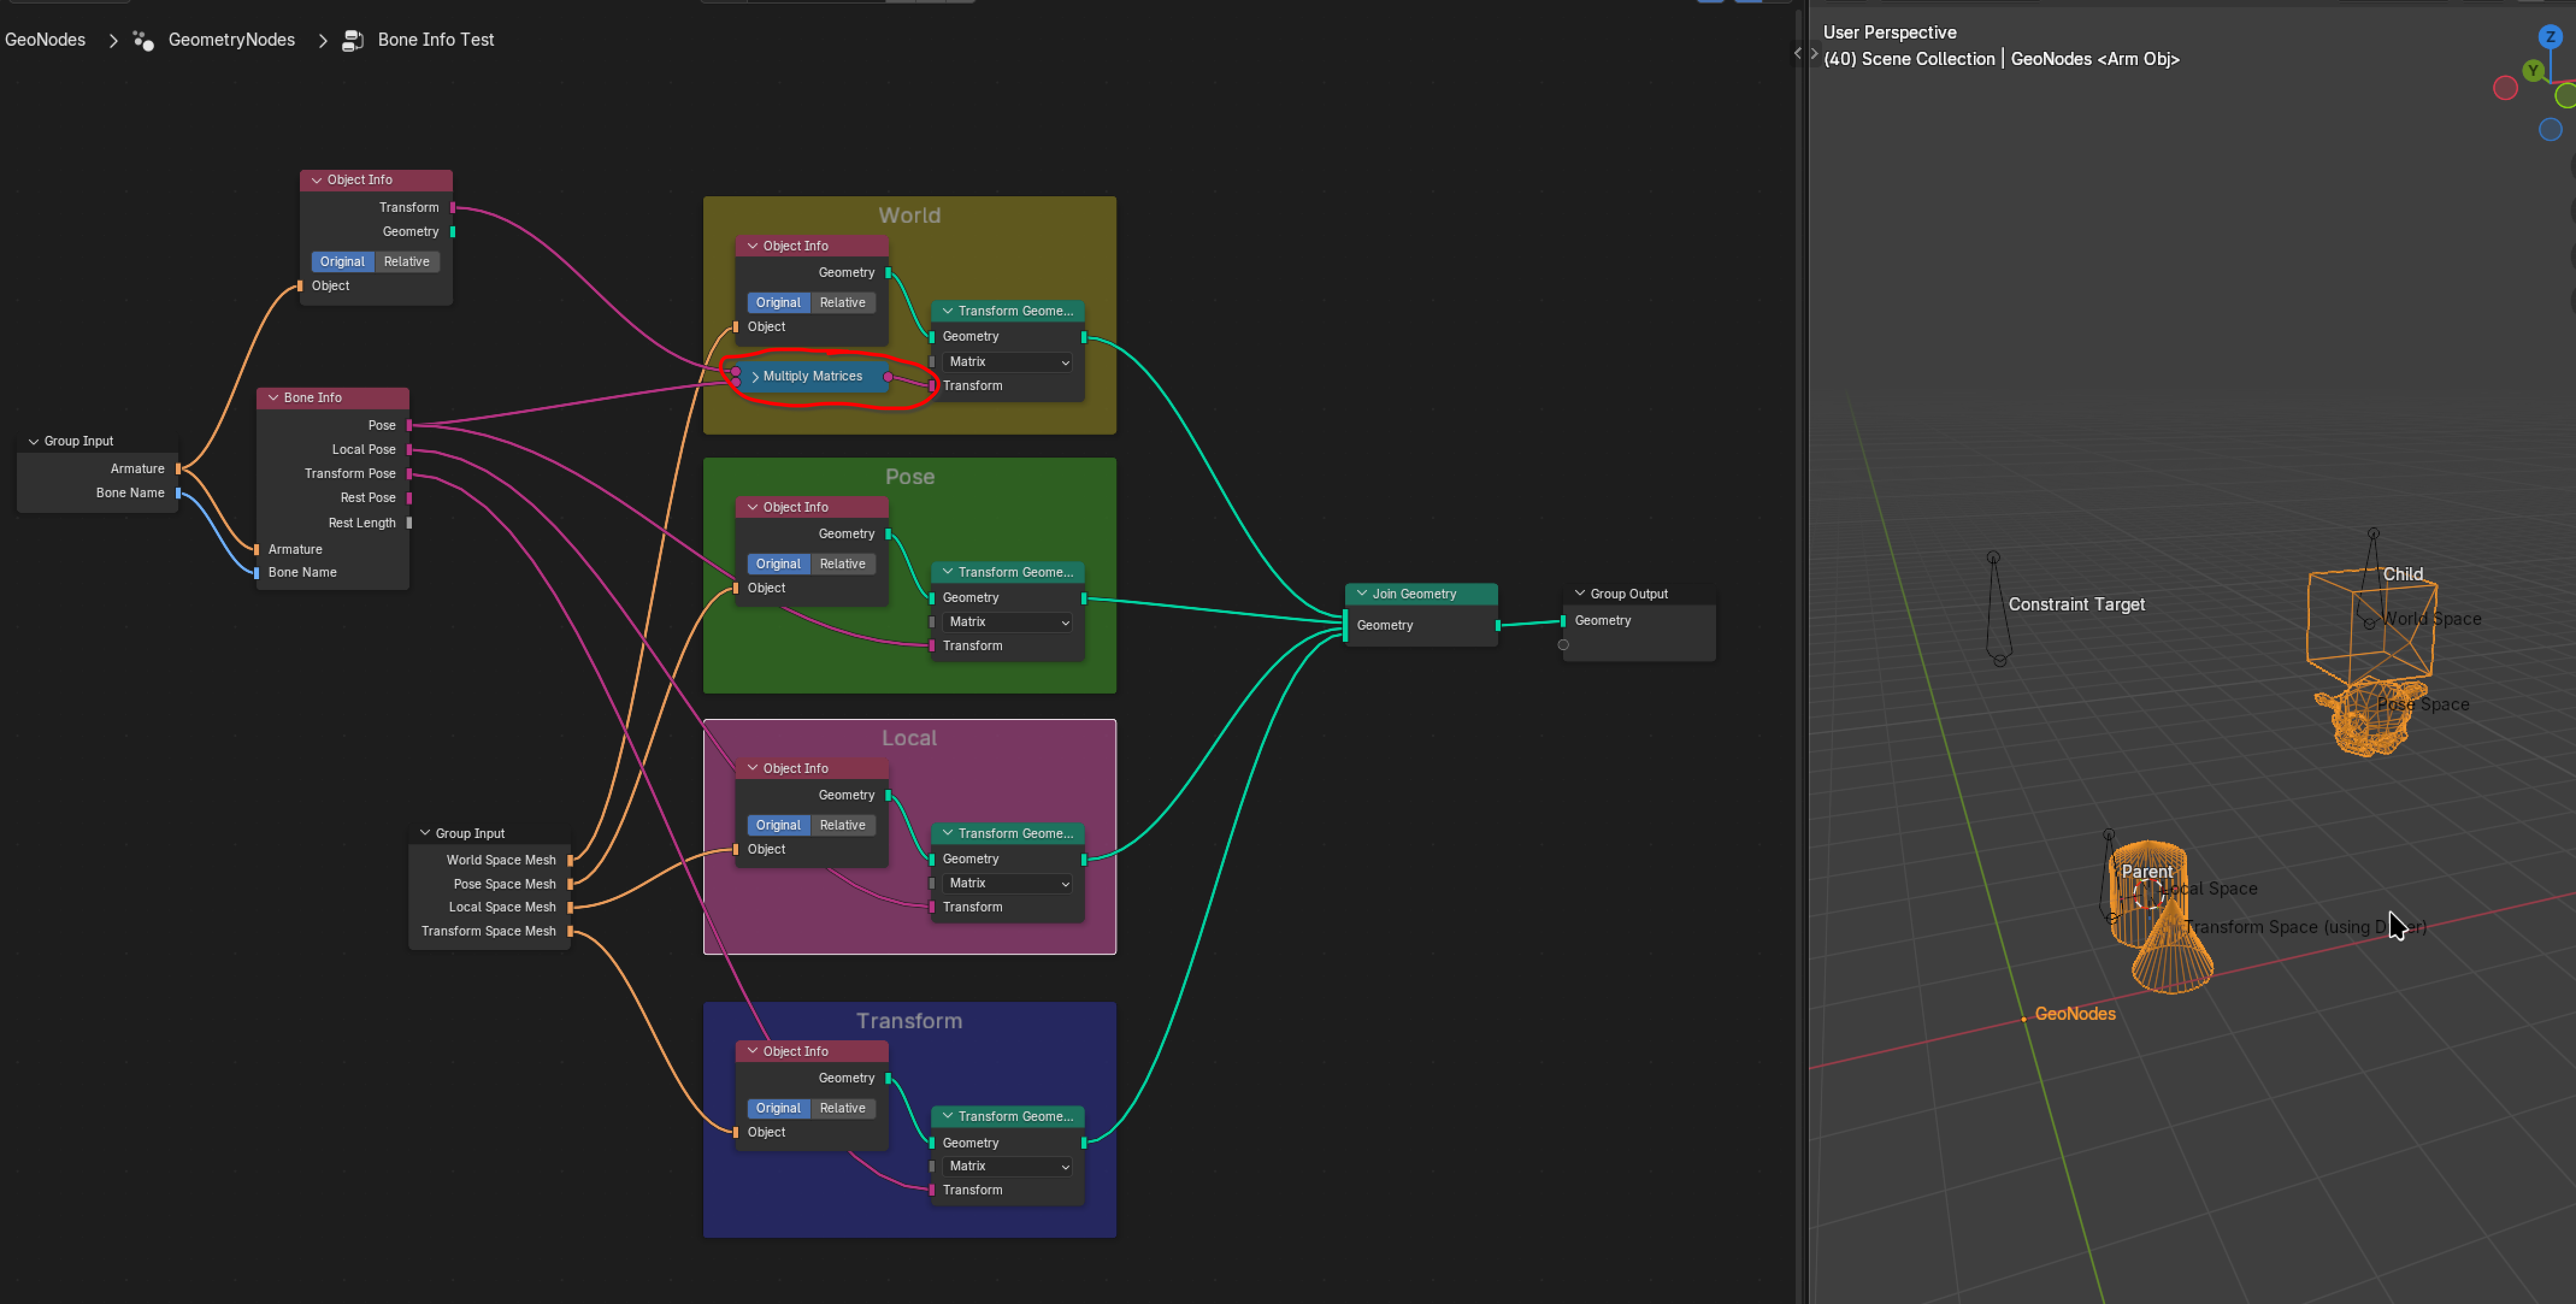2576x1304 pixels.
Task: Click the Parent bone label in viewport
Action: coord(2146,871)
